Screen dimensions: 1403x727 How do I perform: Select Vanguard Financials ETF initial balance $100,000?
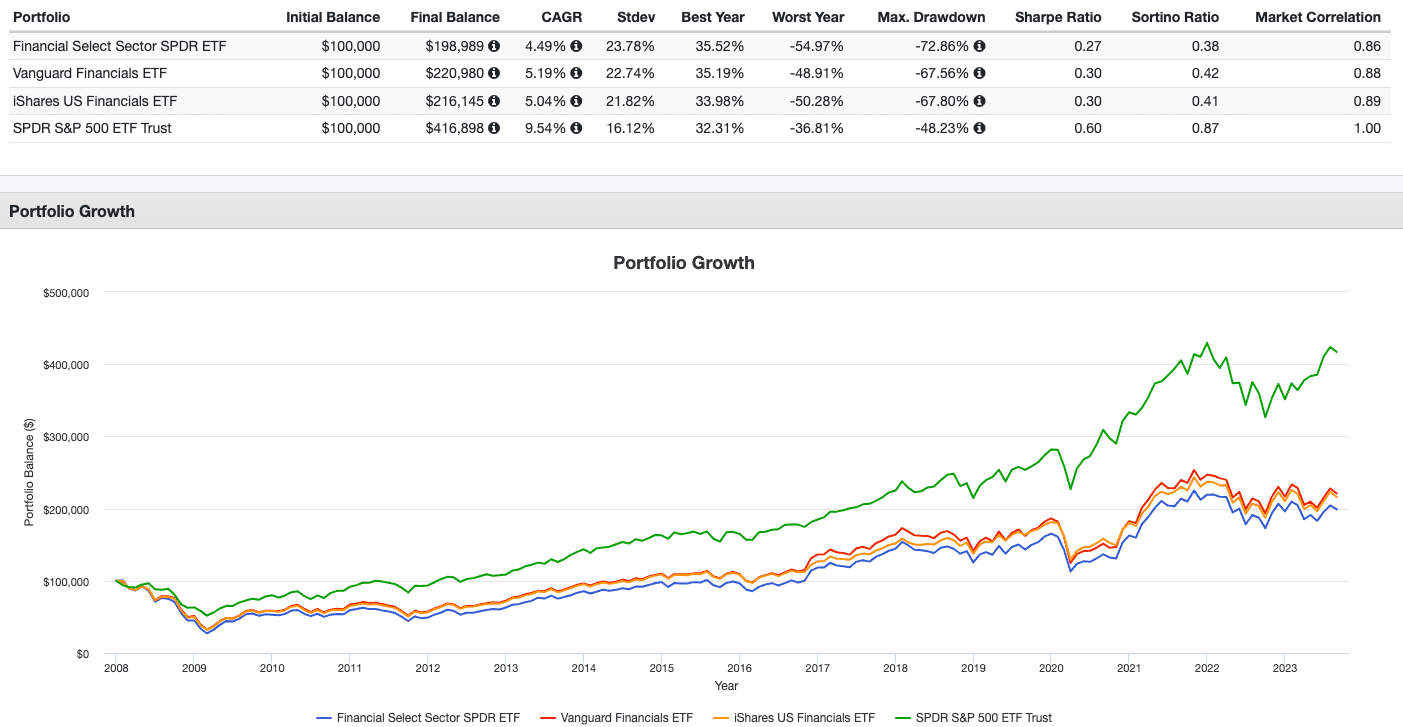(x=351, y=73)
